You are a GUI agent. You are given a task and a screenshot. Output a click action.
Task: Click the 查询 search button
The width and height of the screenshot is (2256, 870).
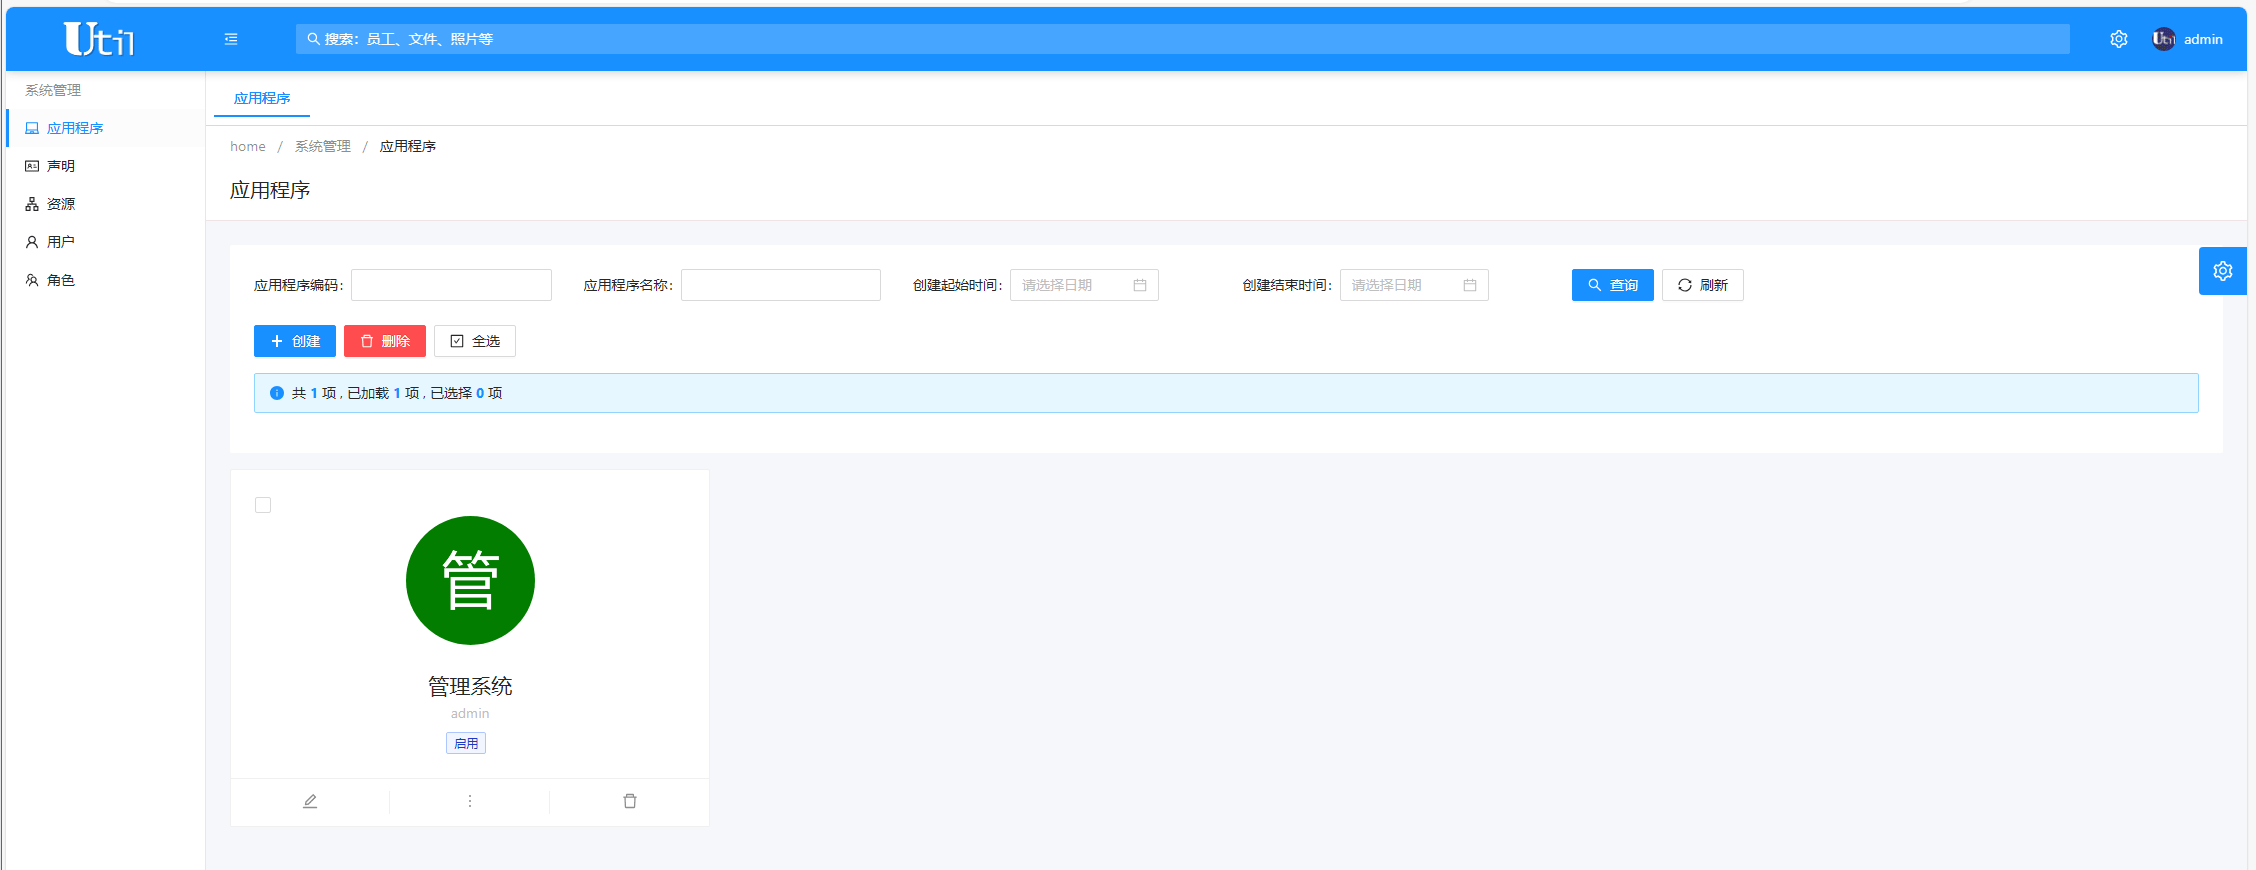[1612, 285]
